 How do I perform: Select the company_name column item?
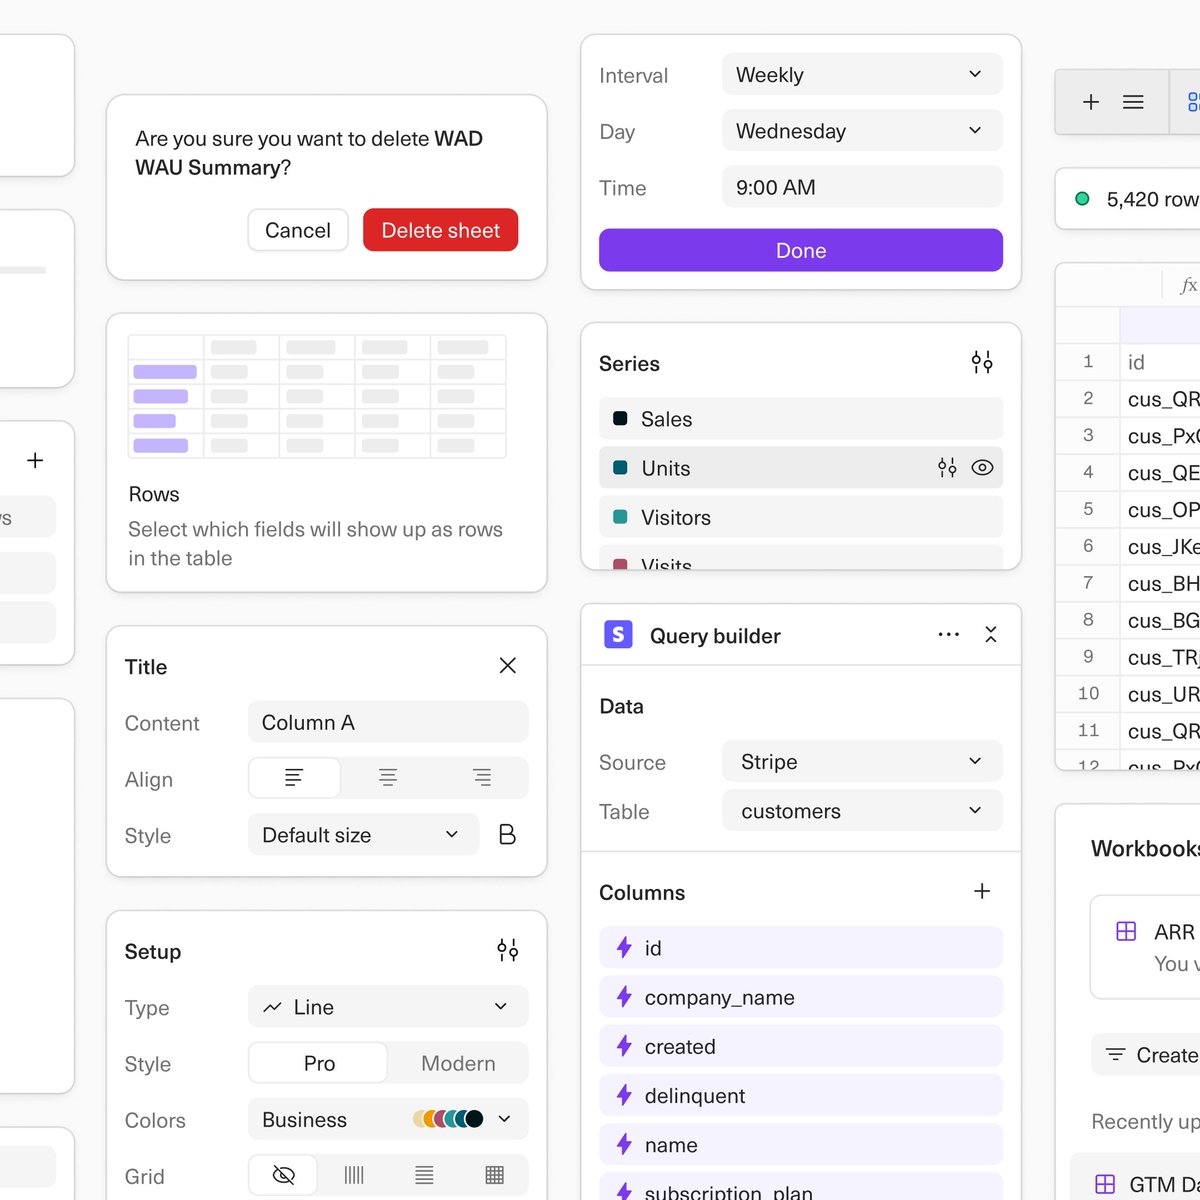801,997
